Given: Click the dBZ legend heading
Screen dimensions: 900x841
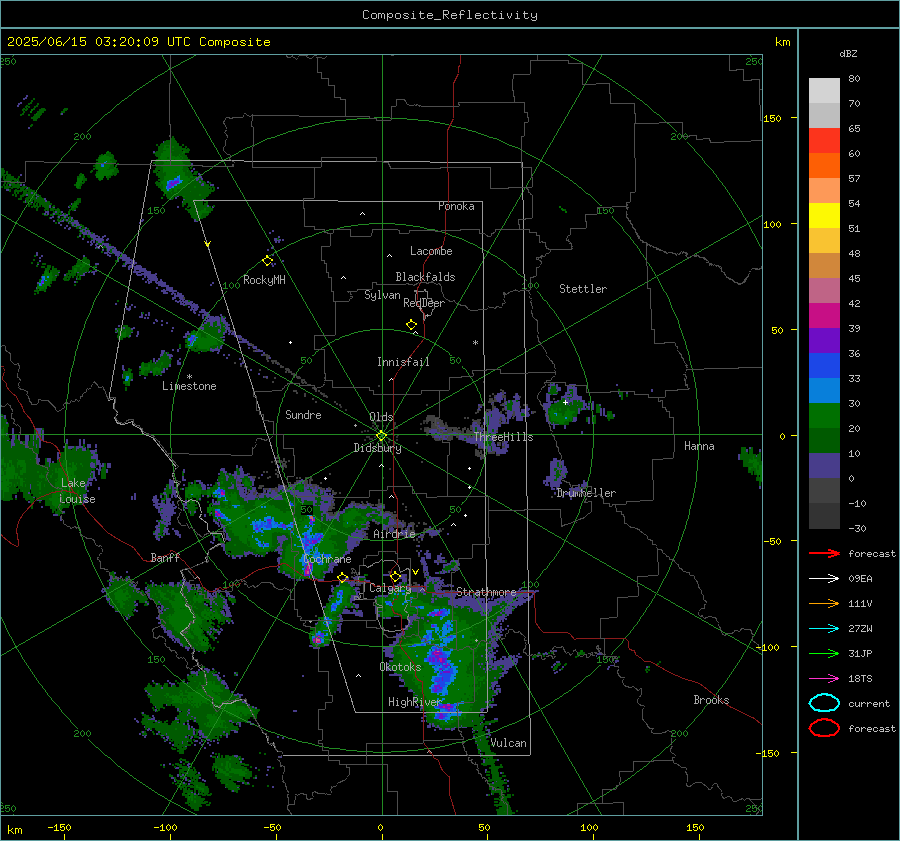Looking at the screenshot, I should [x=848, y=53].
